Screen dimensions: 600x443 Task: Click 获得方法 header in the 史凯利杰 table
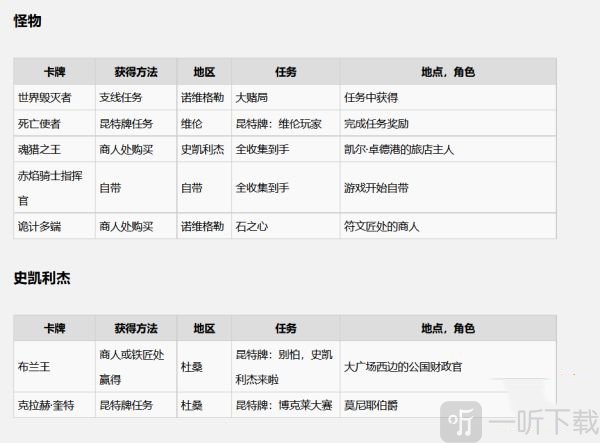[x=136, y=328]
